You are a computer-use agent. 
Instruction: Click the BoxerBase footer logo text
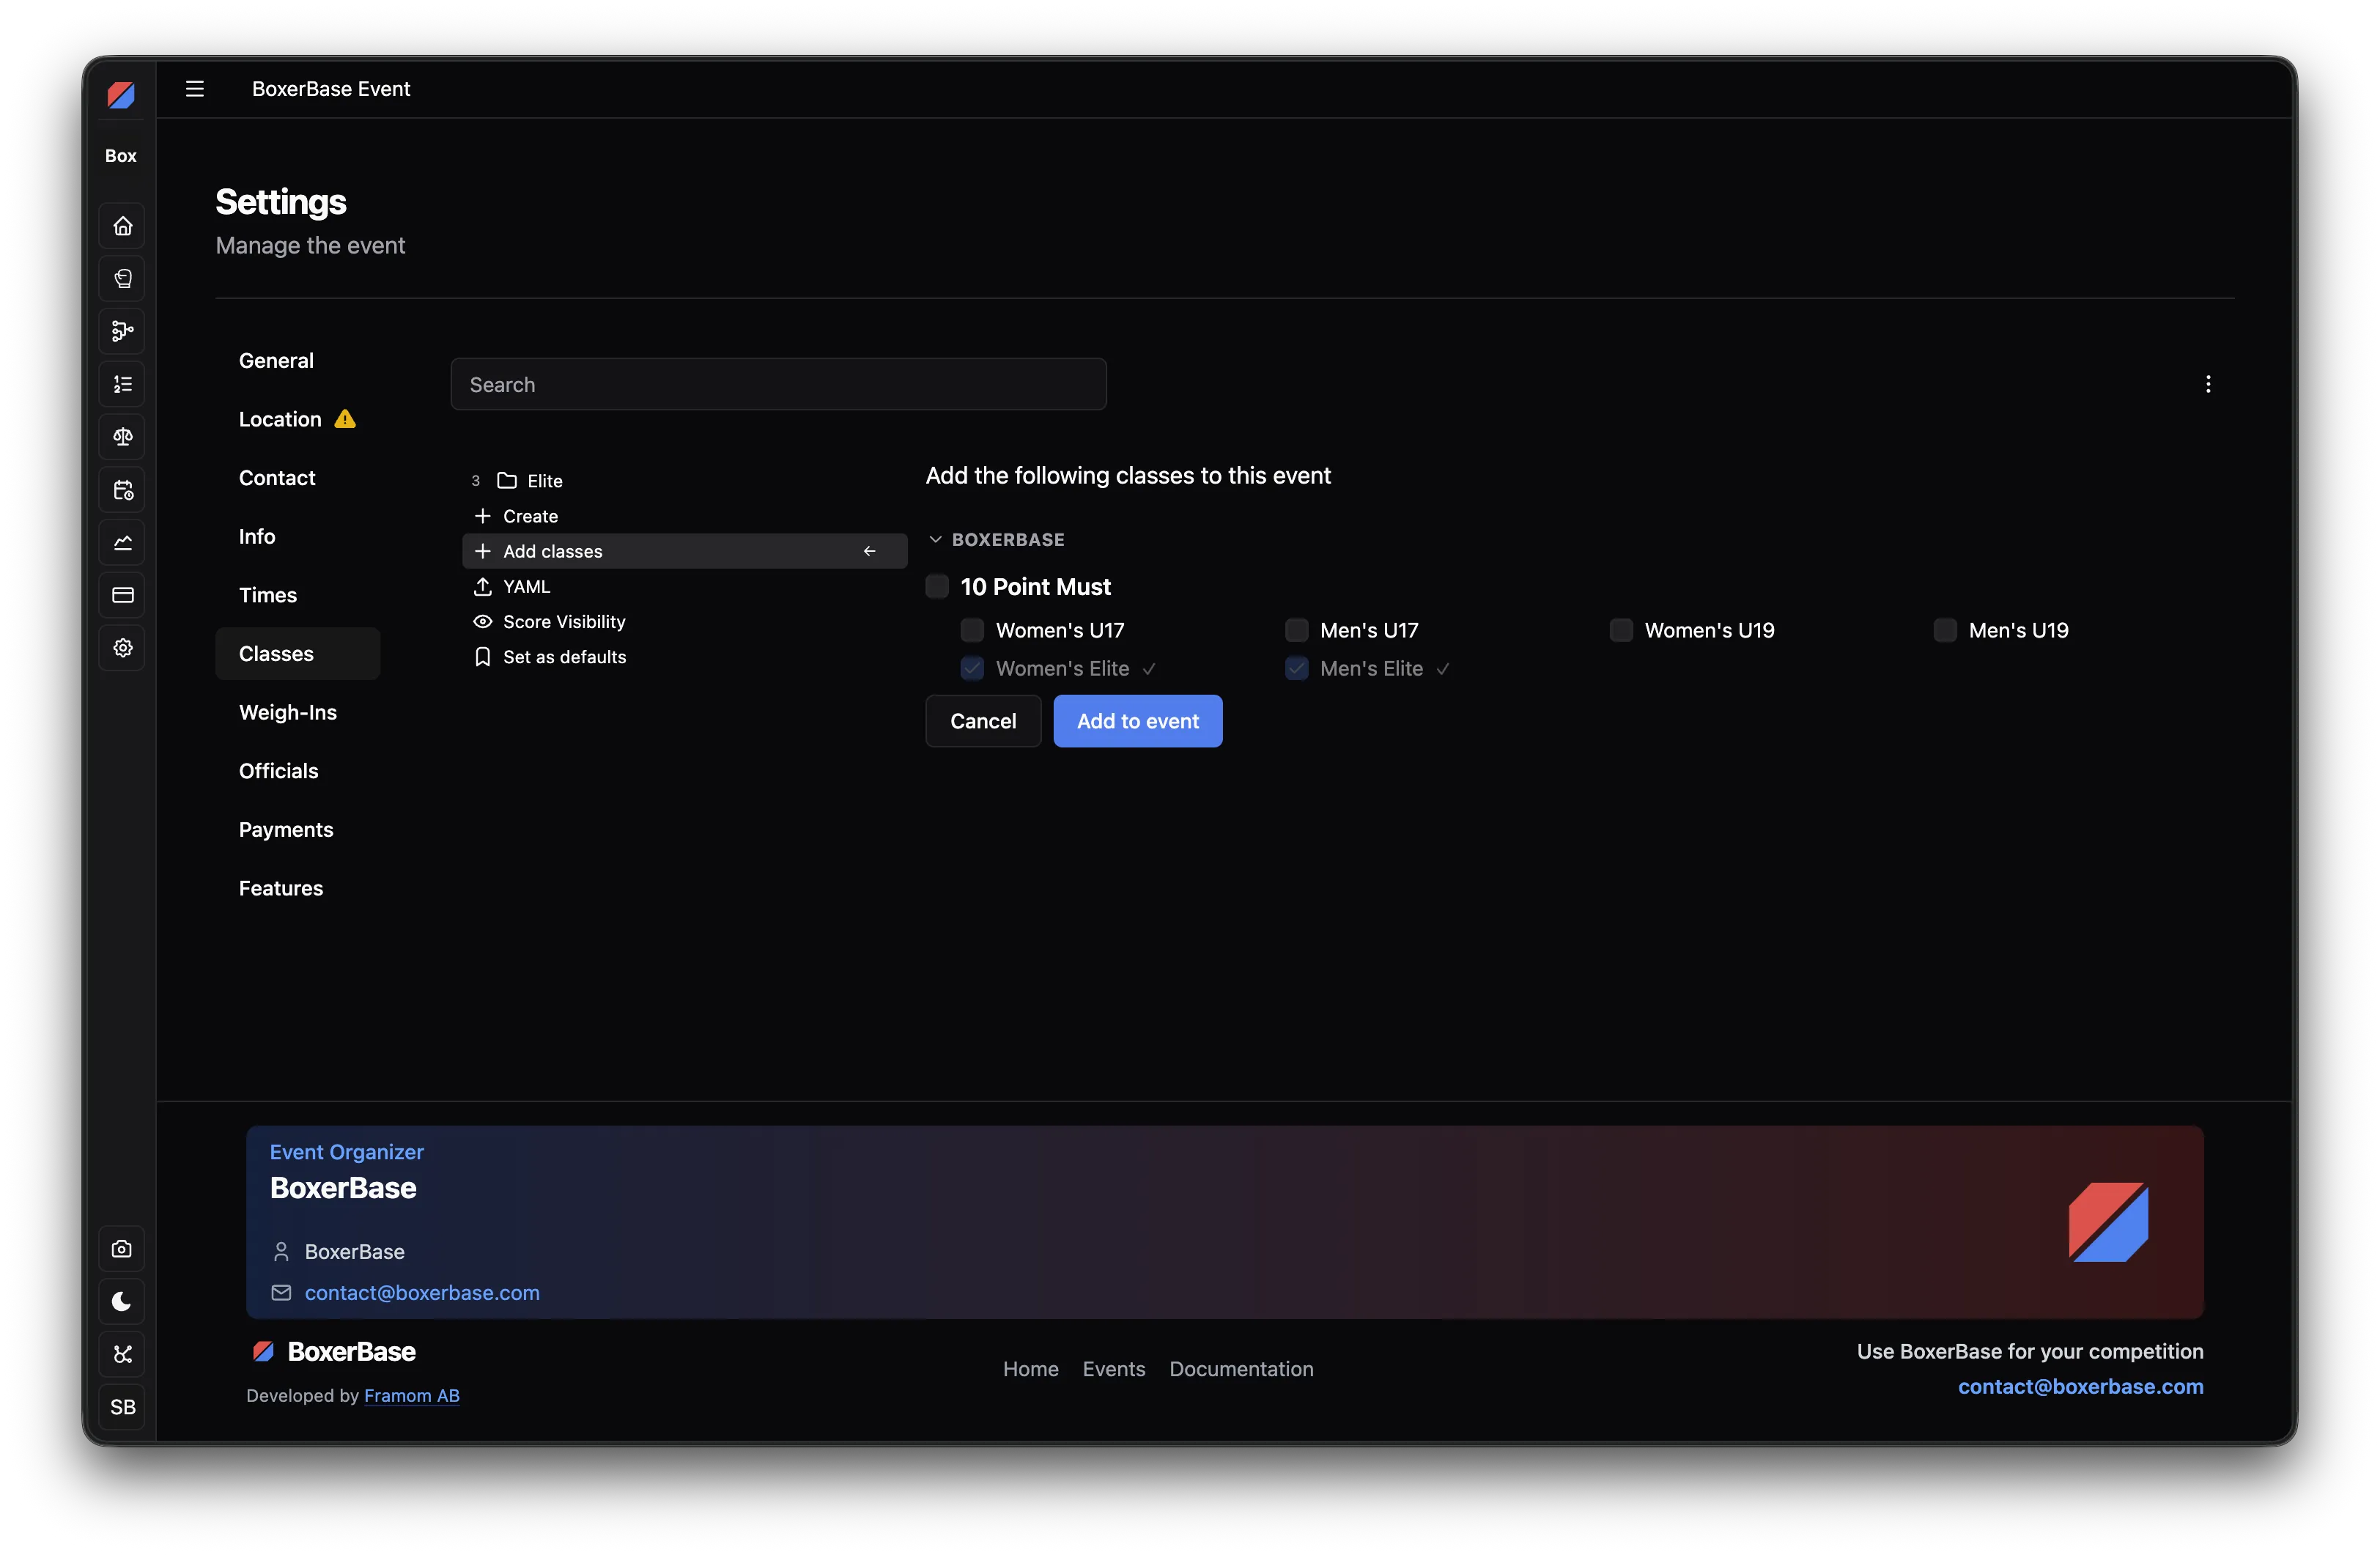[x=351, y=1352]
